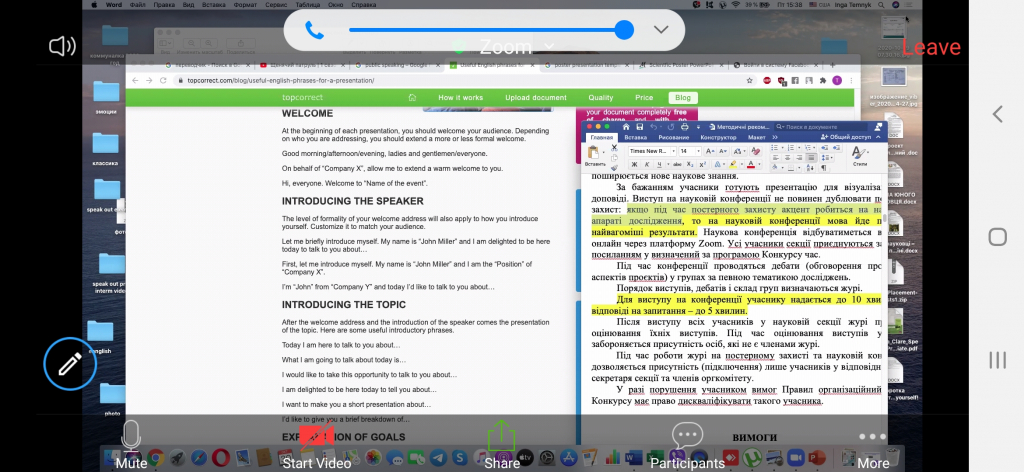Toggle italic К formatting in Word
This screenshot has height=472, width=1024.
[x=647, y=165]
